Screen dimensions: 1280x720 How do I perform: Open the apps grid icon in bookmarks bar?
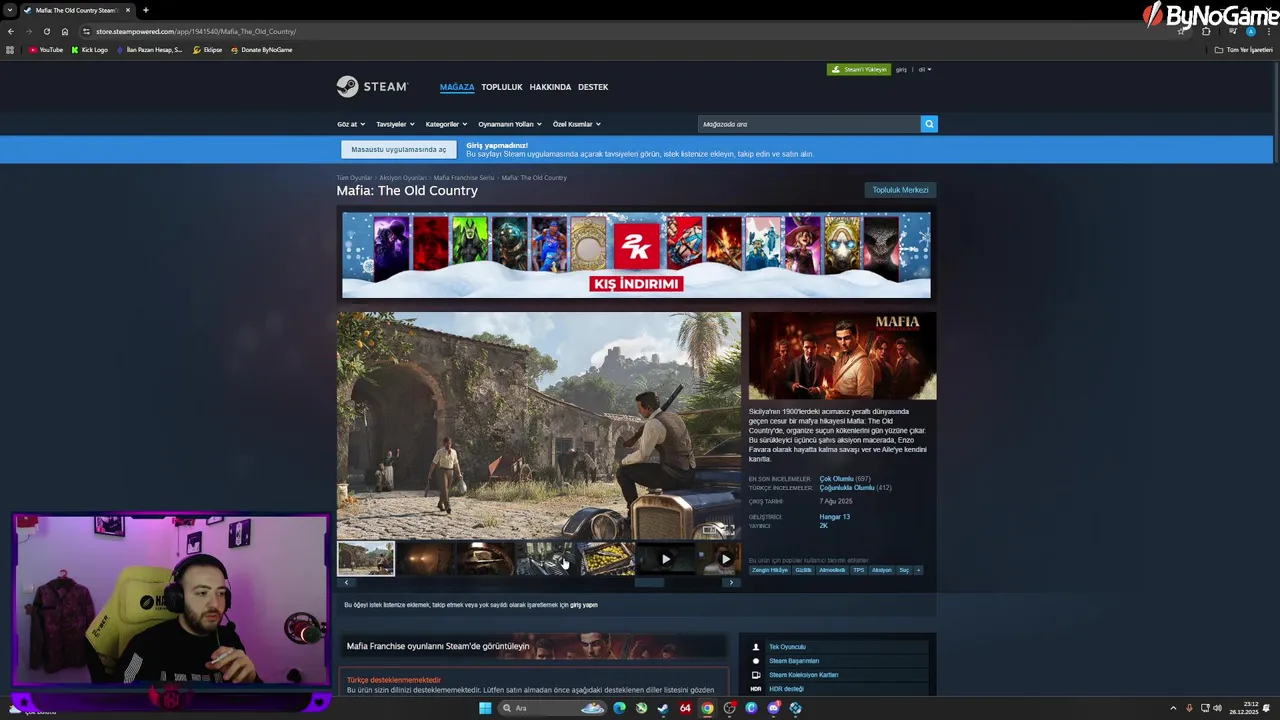tap(10, 50)
